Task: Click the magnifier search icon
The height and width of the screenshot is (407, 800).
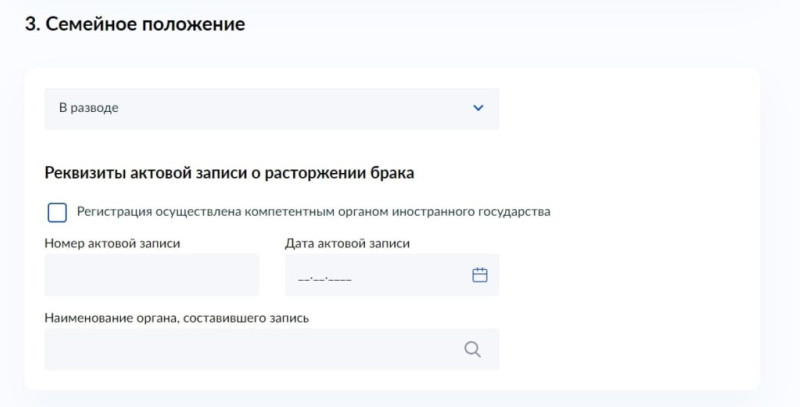Action: pos(472,349)
